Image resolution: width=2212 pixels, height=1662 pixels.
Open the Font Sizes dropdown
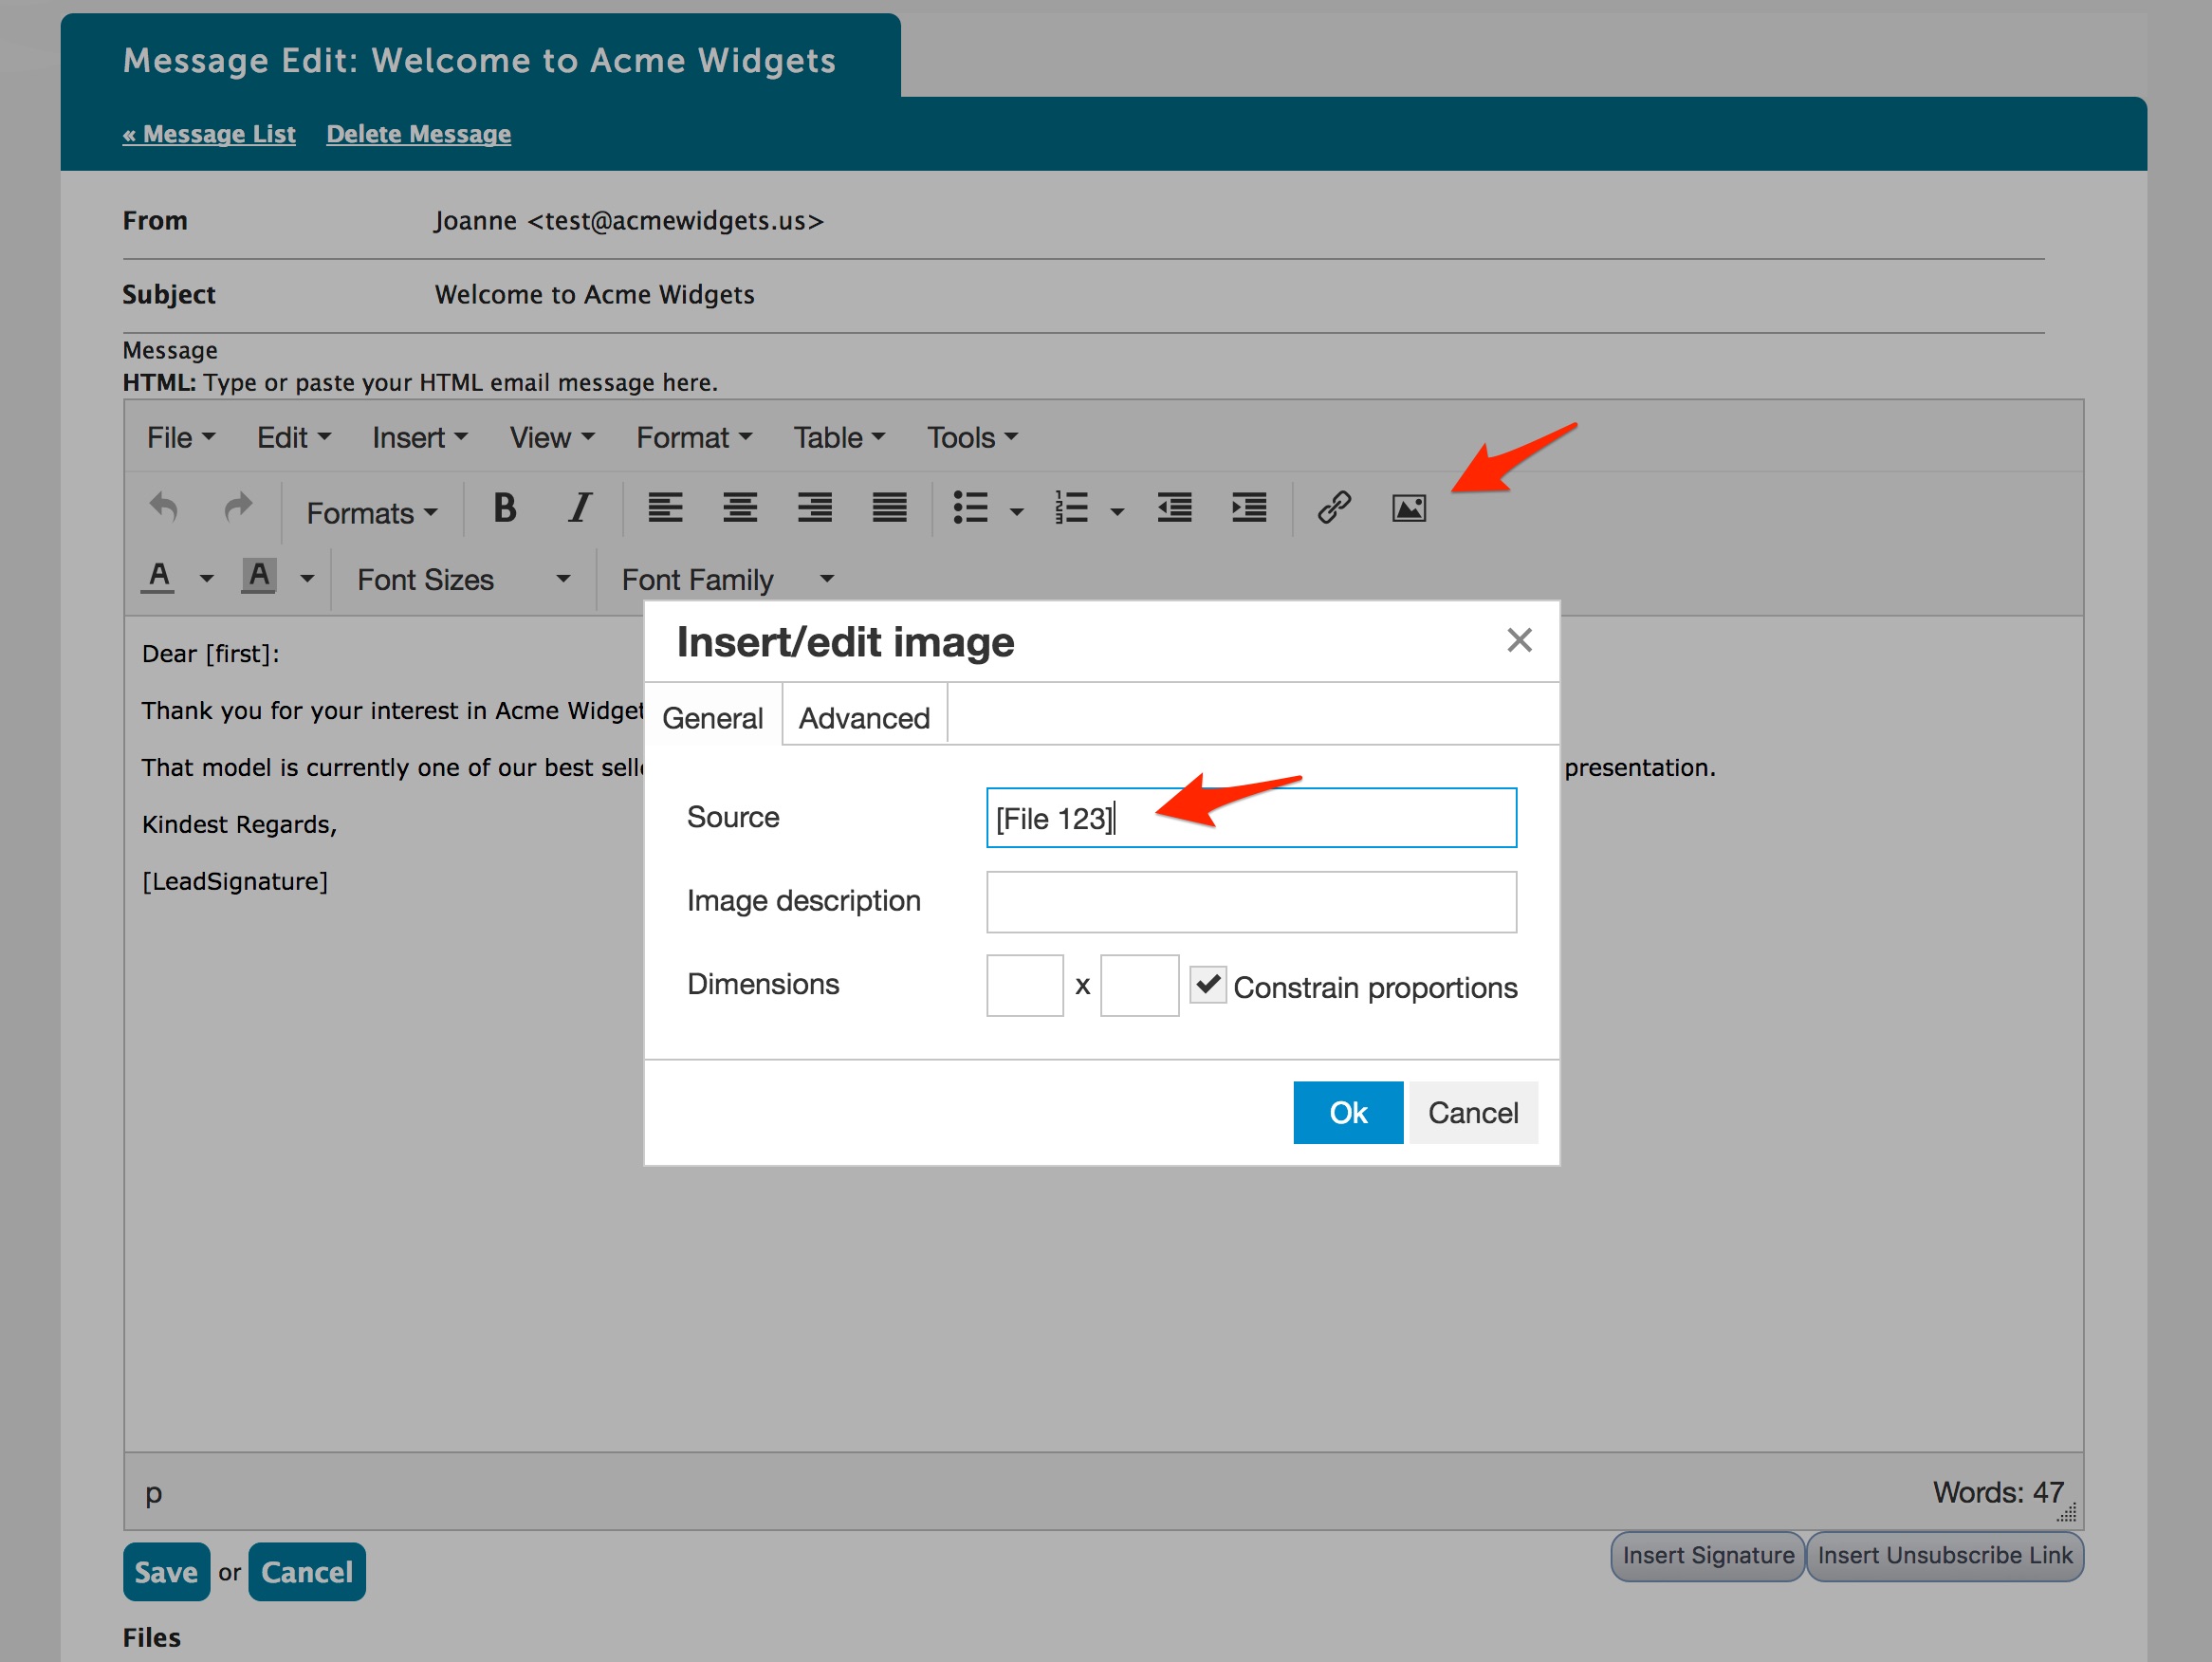click(463, 579)
